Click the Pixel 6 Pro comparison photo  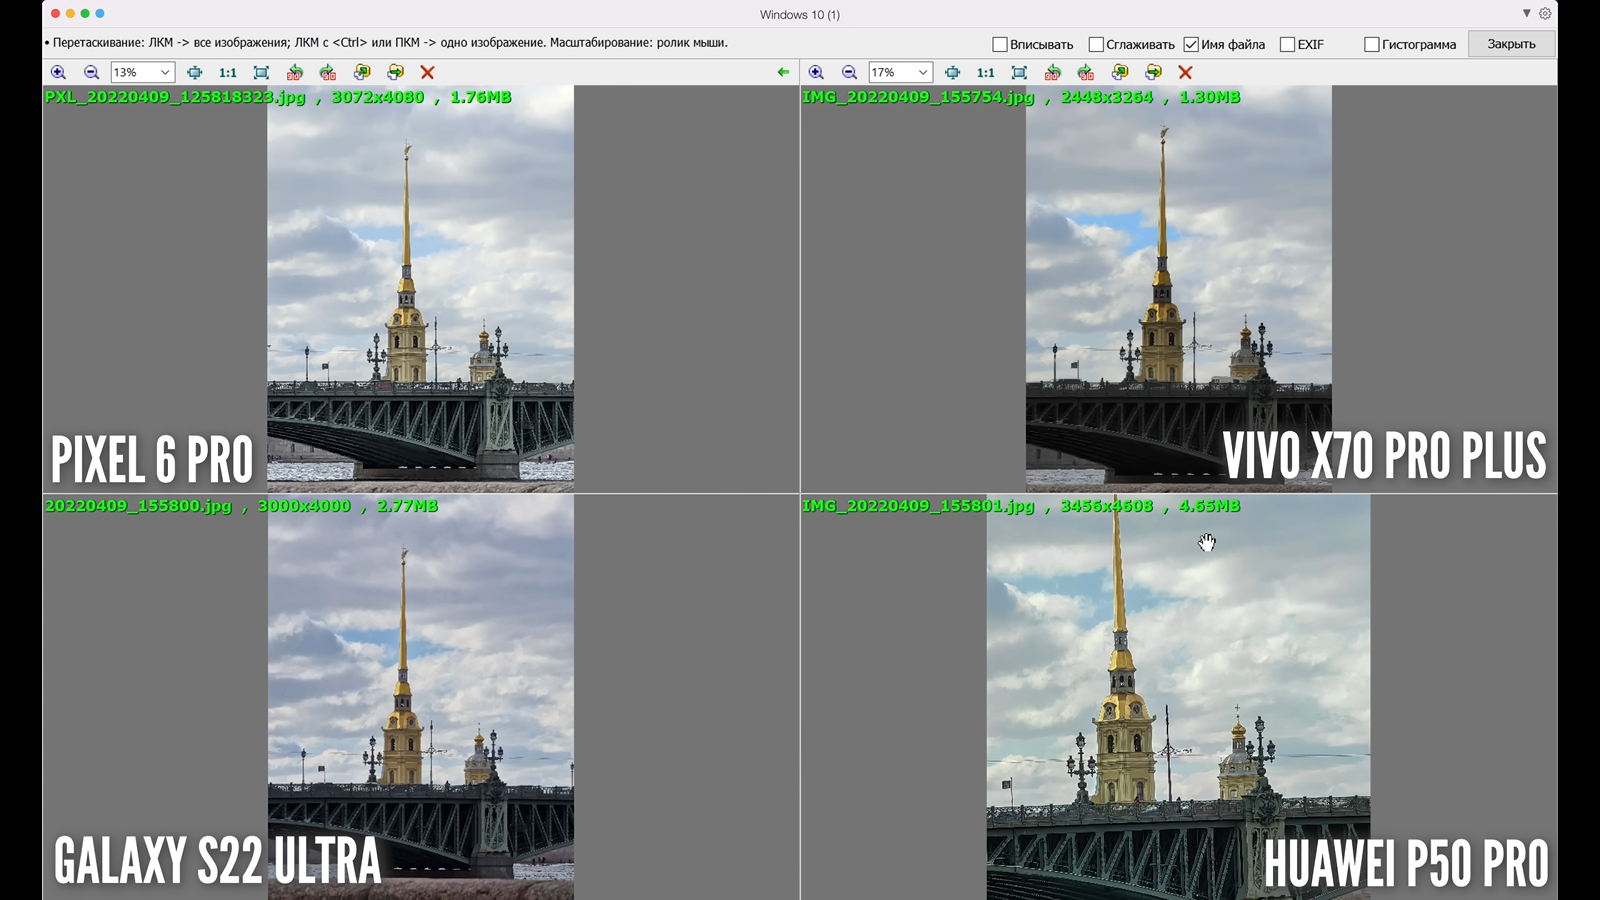click(x=420, y=288)
